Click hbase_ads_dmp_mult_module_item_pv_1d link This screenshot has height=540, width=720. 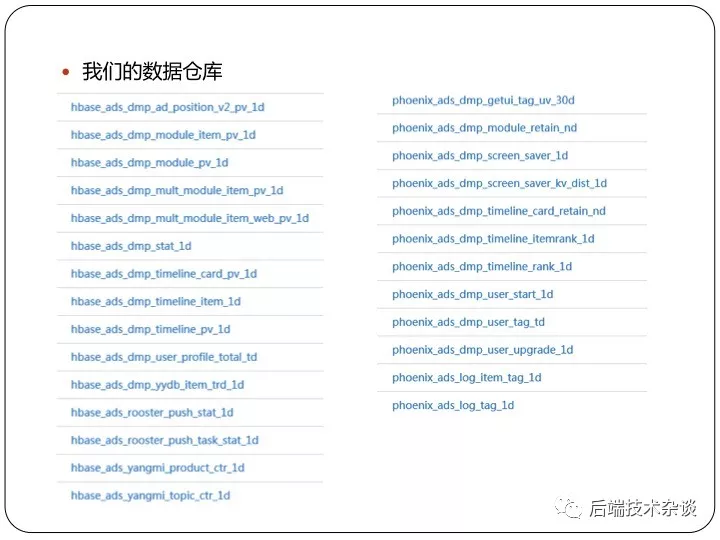tap(177, 191)
